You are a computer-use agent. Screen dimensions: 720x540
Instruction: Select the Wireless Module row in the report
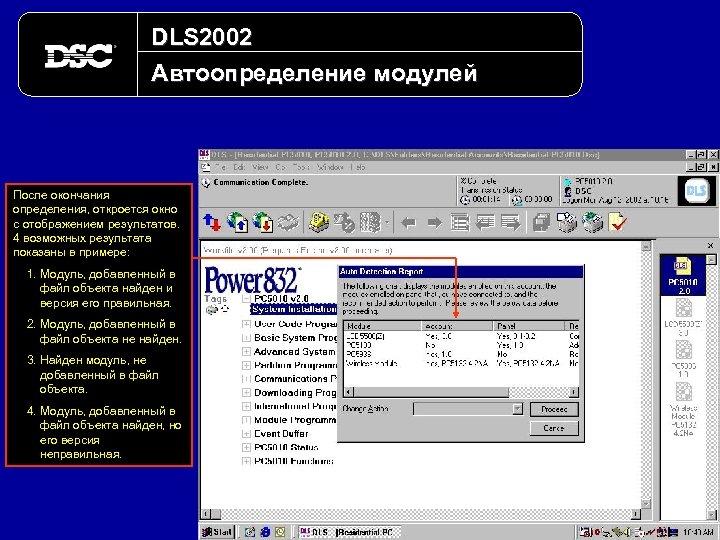coord(461,363)
